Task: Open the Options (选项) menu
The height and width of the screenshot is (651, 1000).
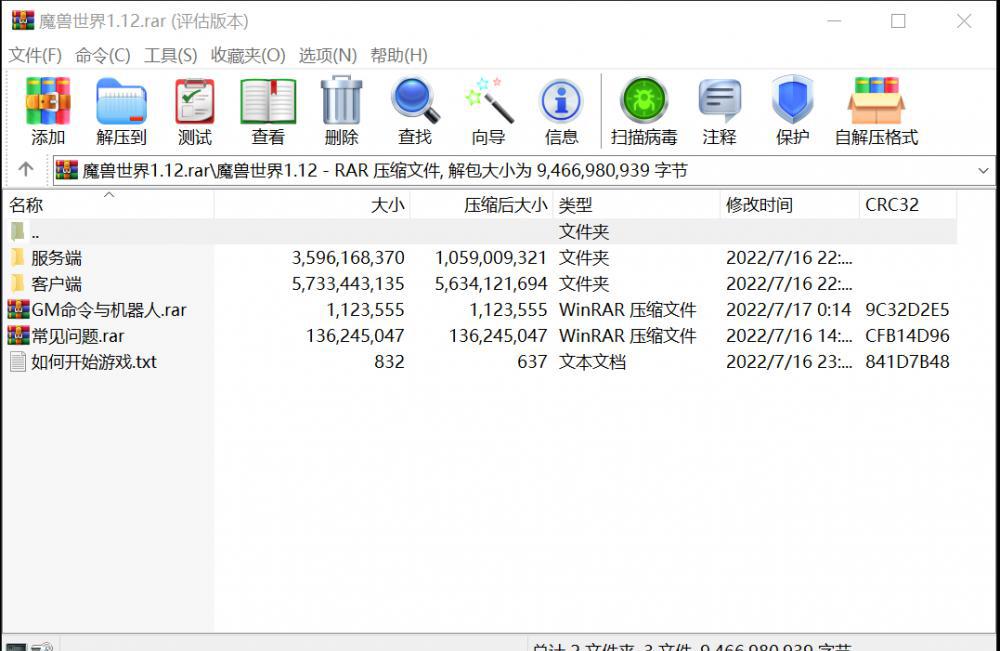Action: point(328,55)
